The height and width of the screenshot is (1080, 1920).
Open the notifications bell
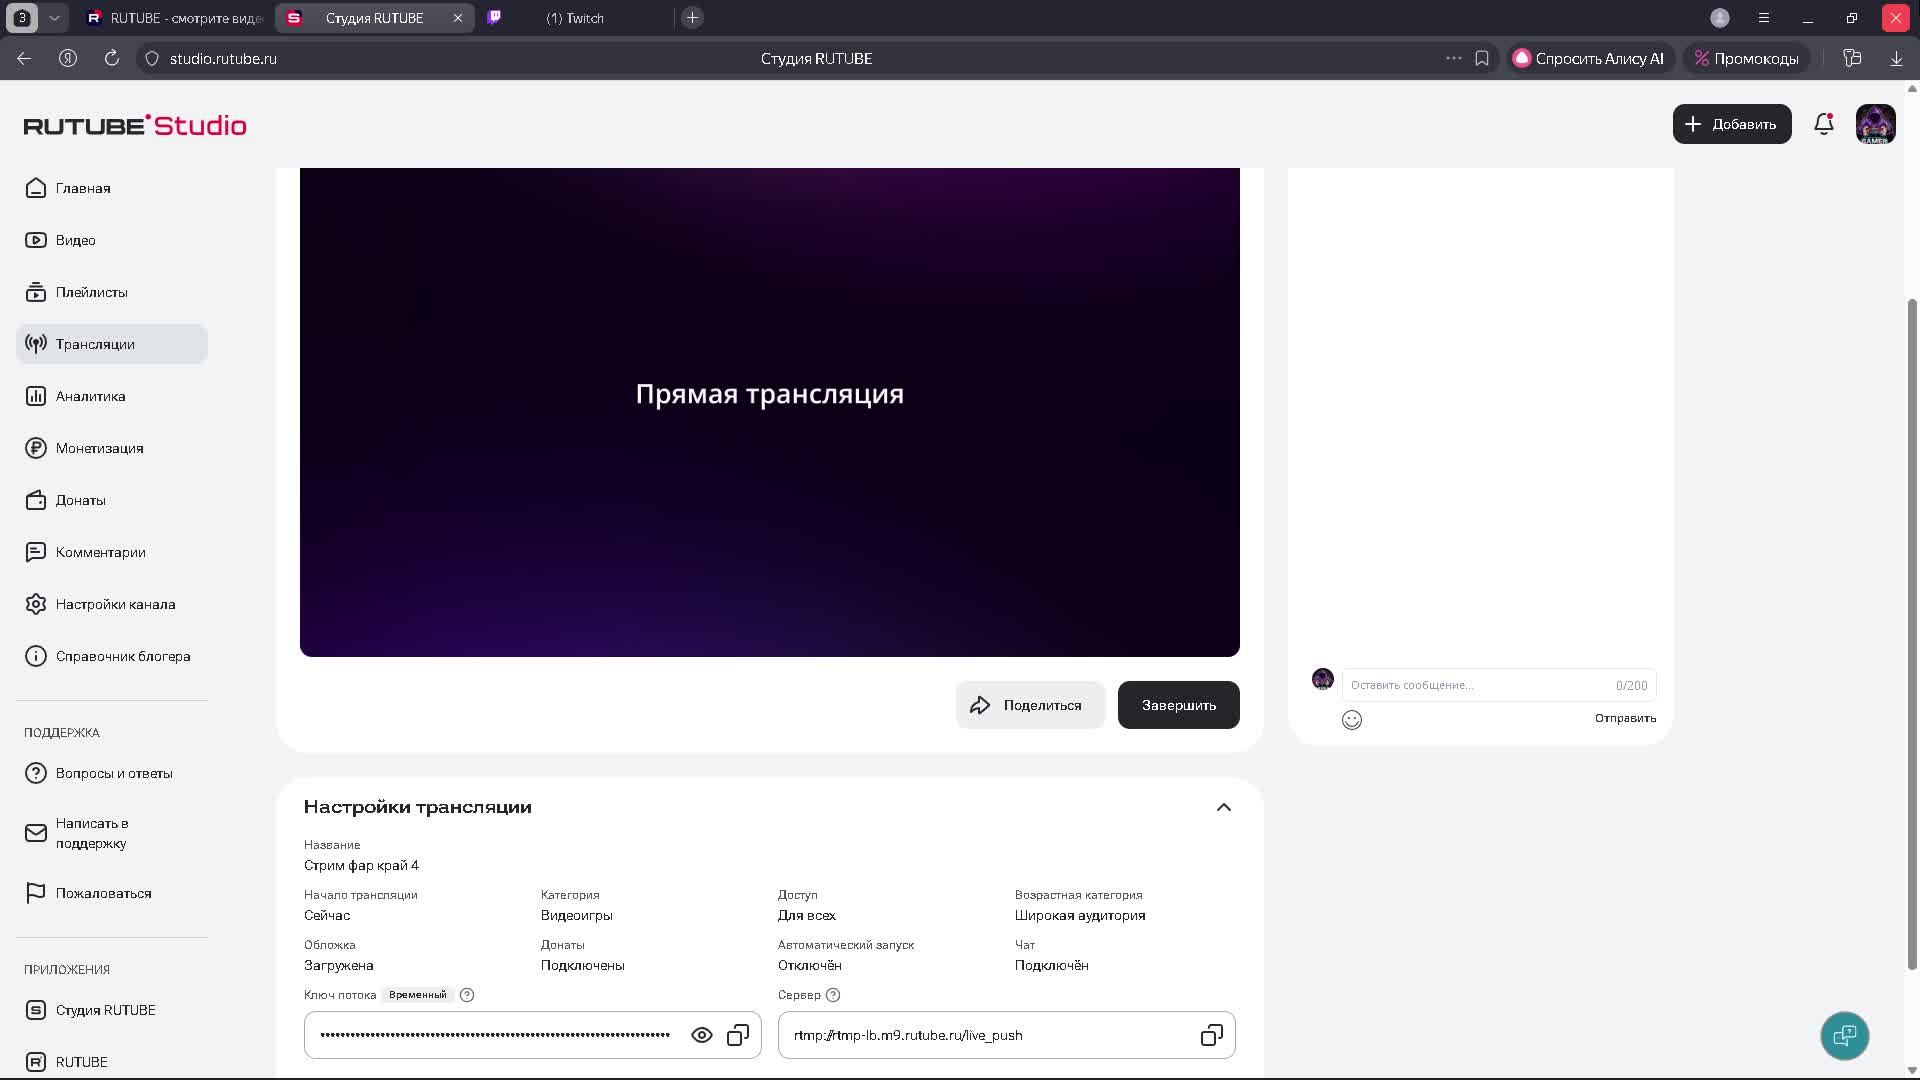point(1823,124)
